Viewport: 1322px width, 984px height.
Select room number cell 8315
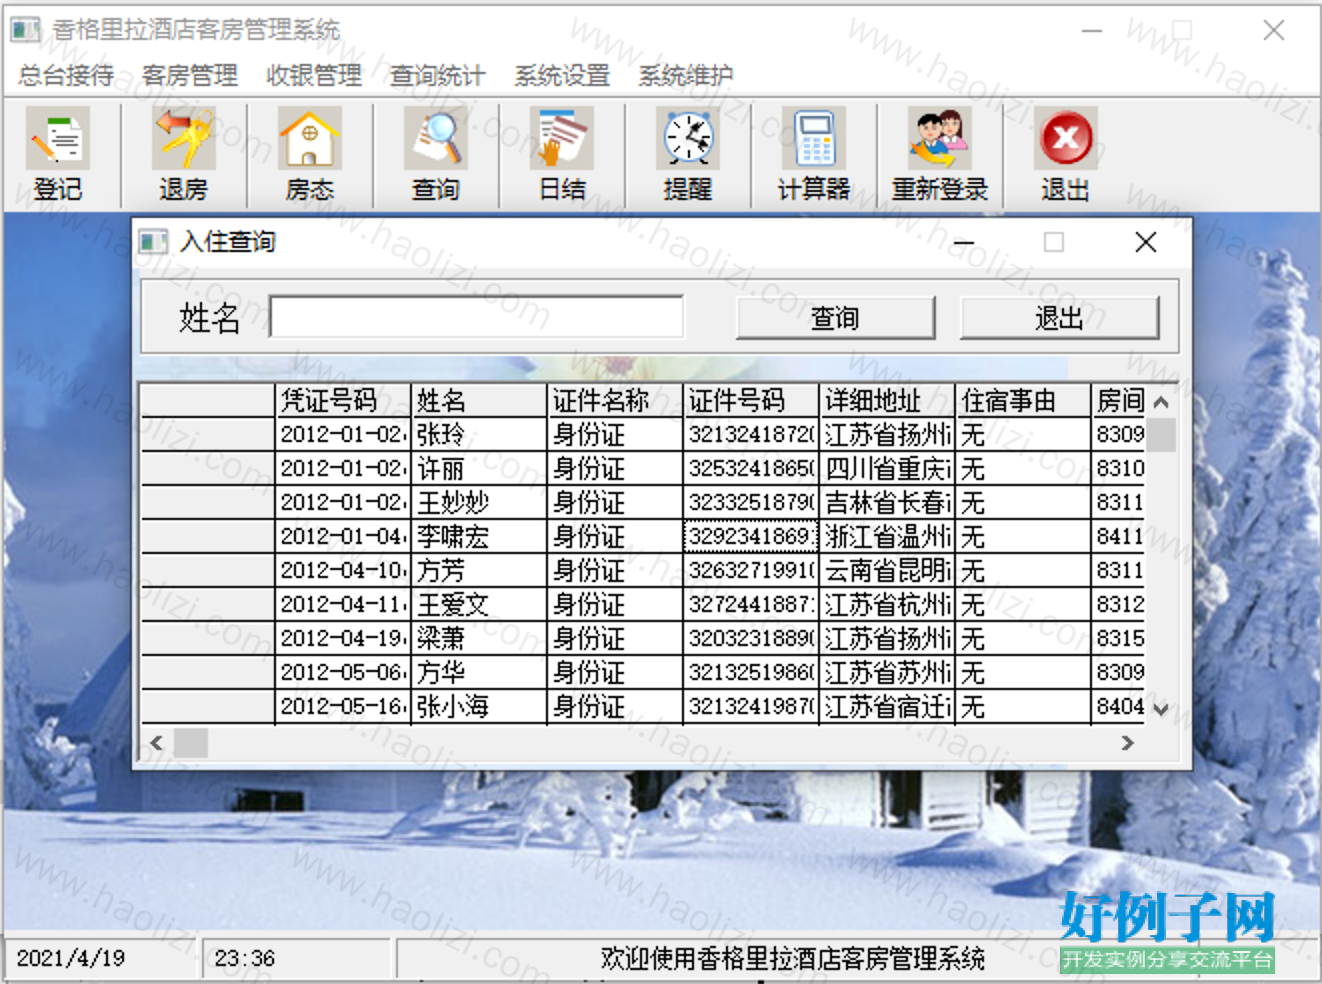click(x=1119, y=639)
